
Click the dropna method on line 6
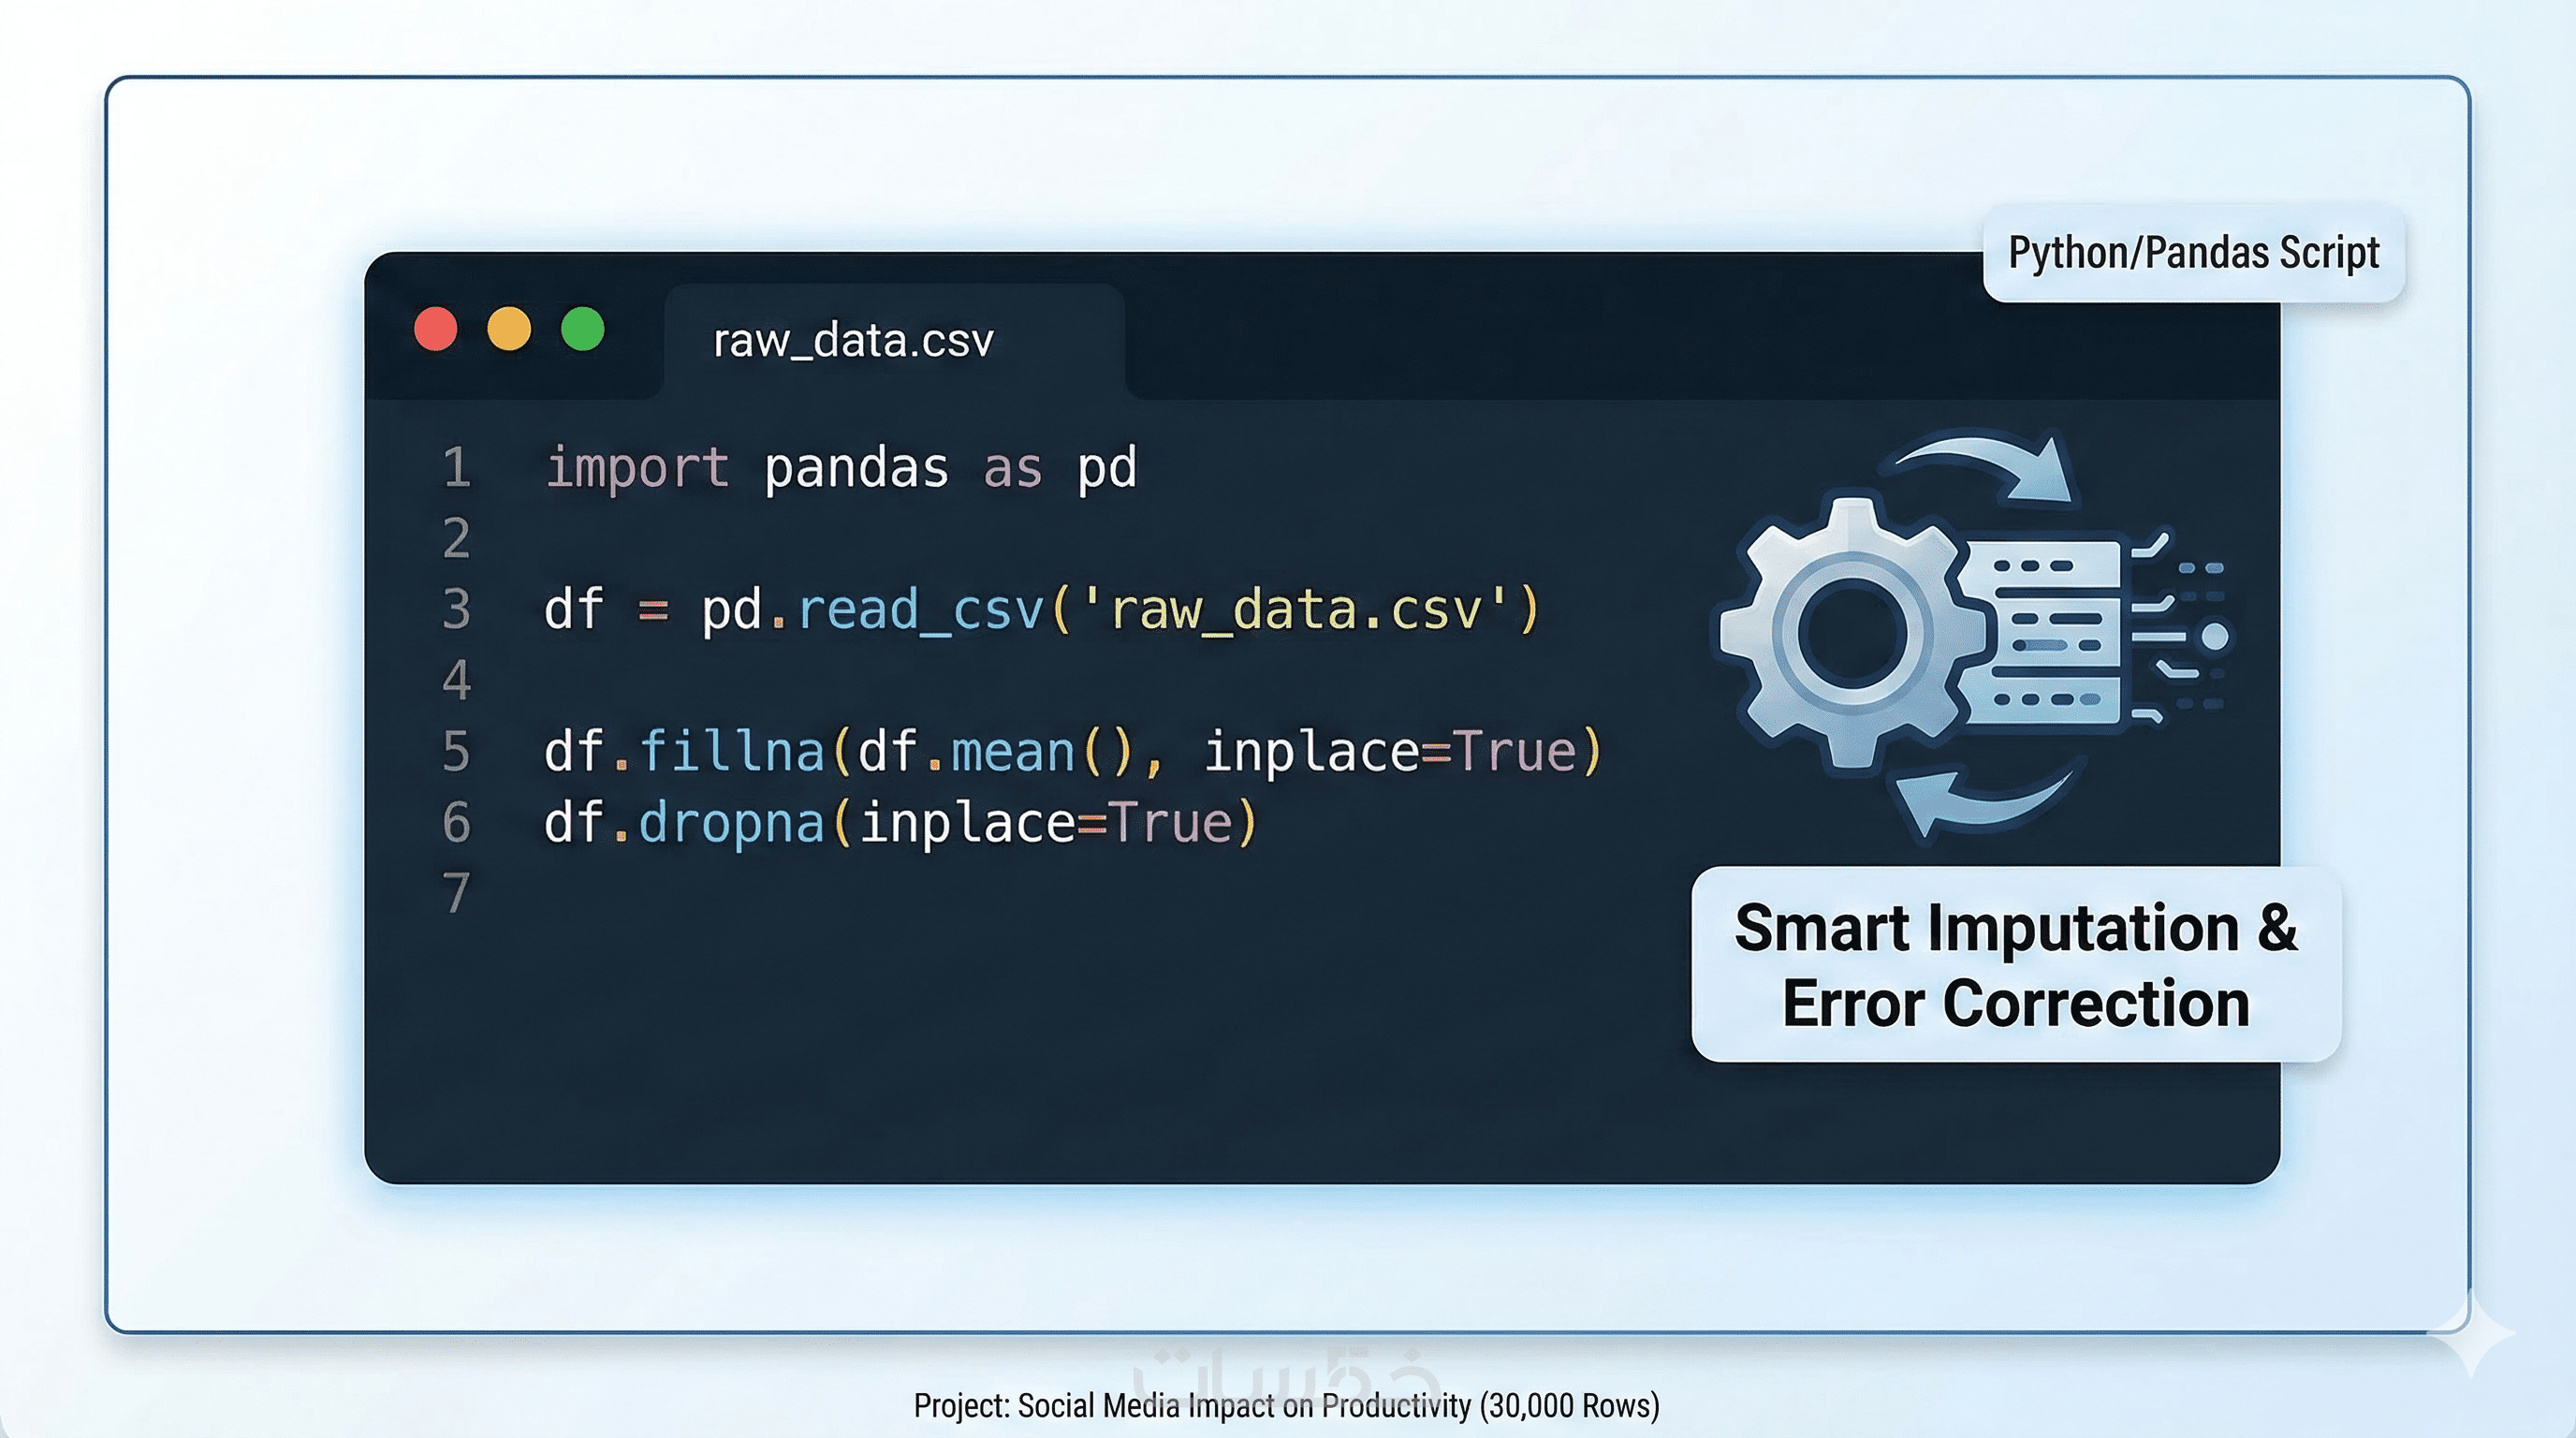coord(732,823)
